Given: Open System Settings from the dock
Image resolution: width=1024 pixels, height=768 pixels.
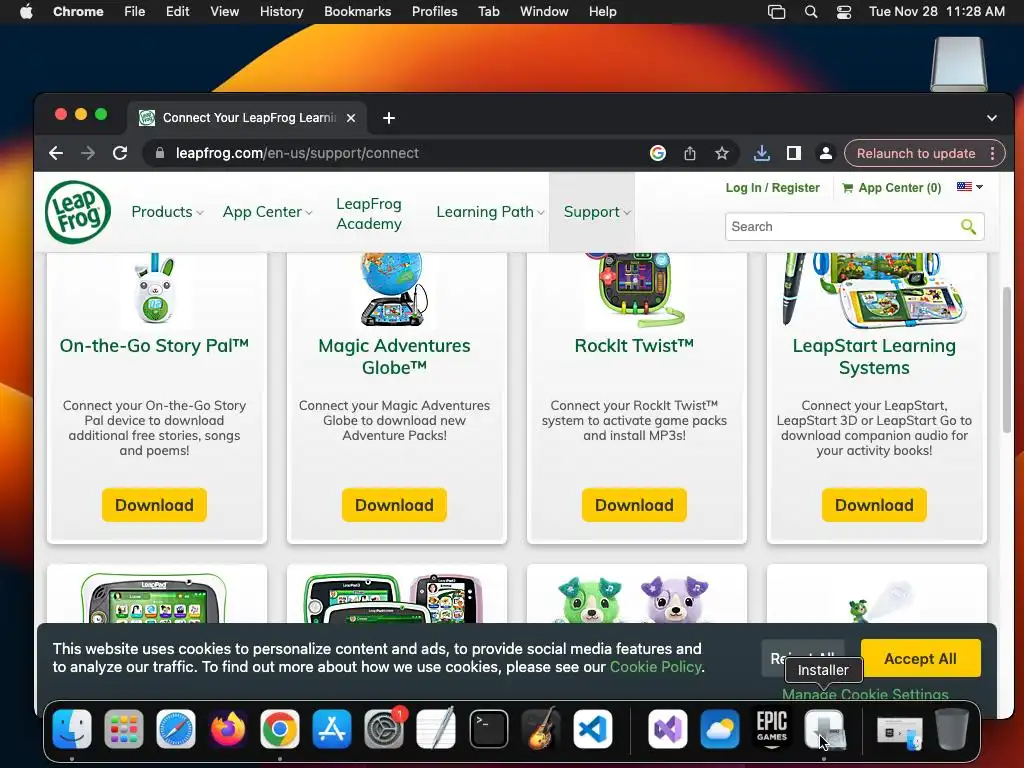Looking at the screenshot, I should tap(384, 728).
